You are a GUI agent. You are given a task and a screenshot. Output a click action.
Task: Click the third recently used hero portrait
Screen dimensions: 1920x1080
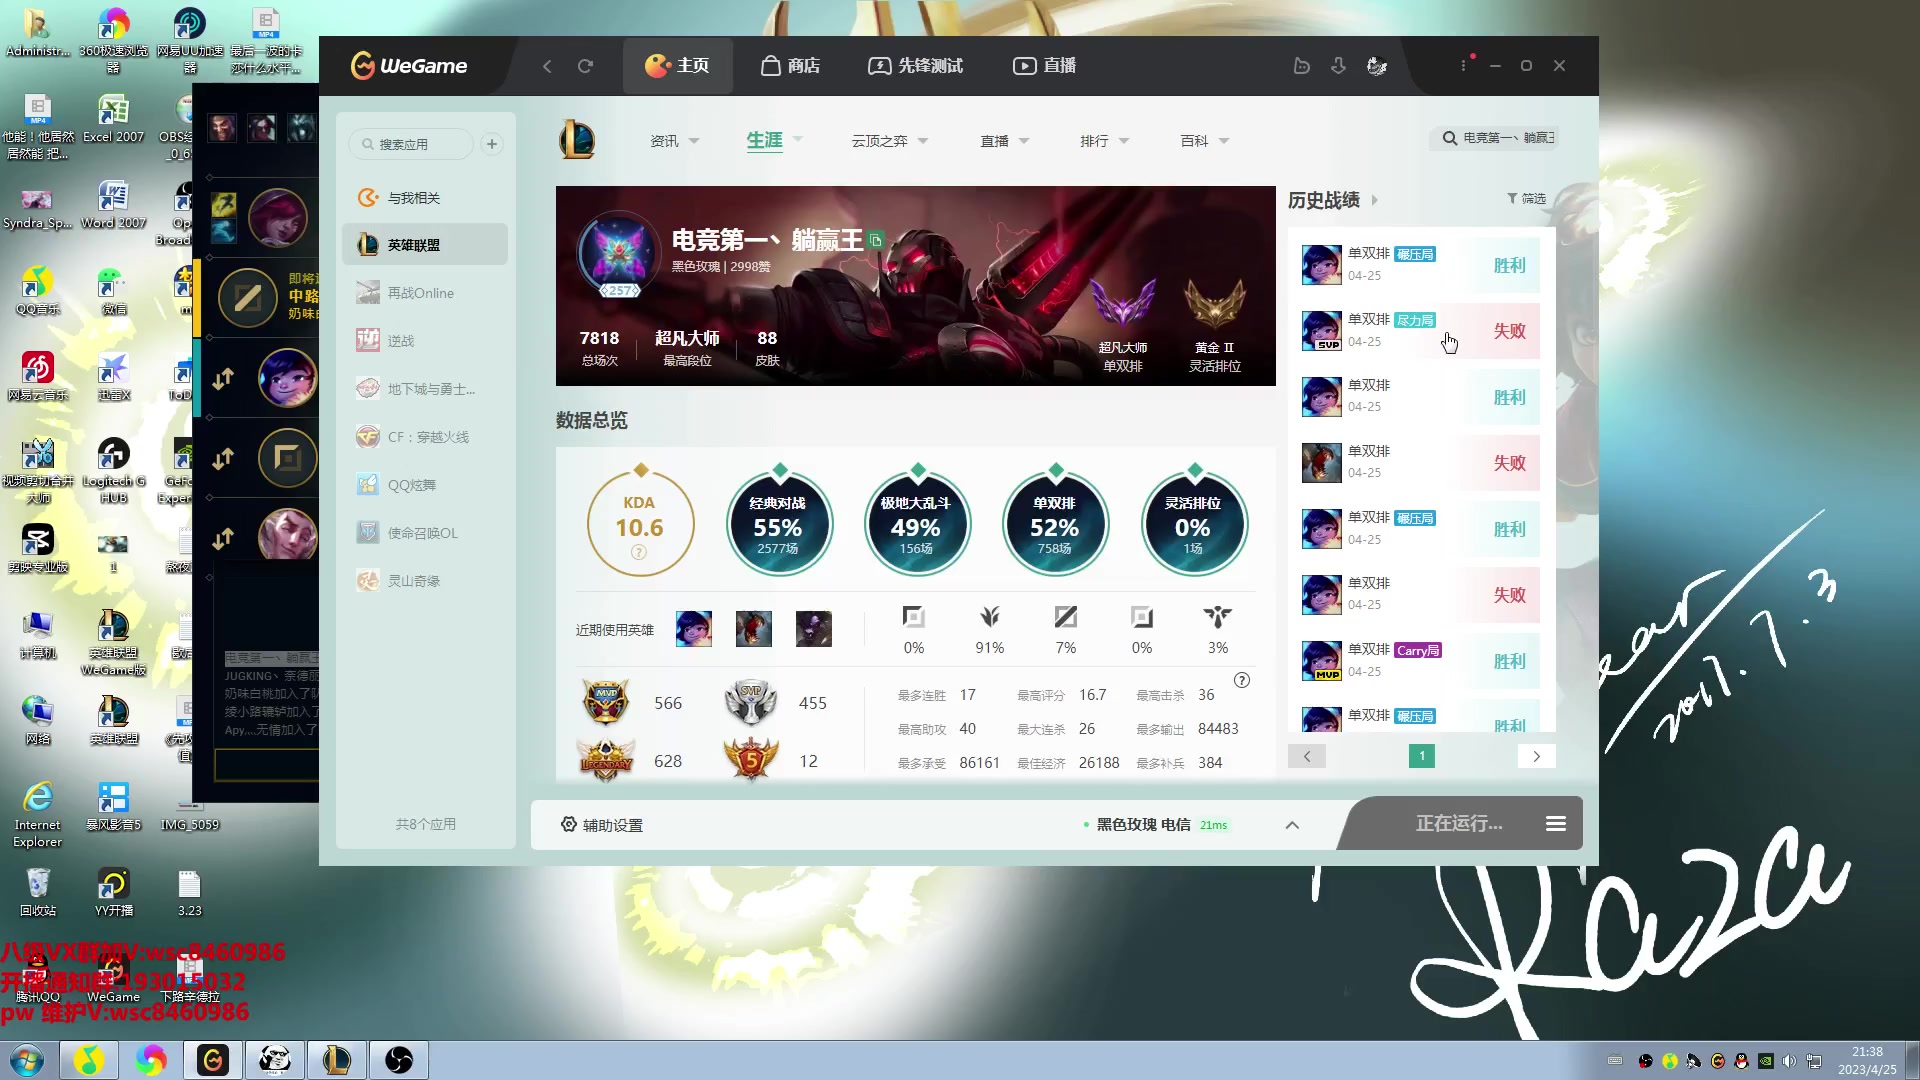click(814, 629)
